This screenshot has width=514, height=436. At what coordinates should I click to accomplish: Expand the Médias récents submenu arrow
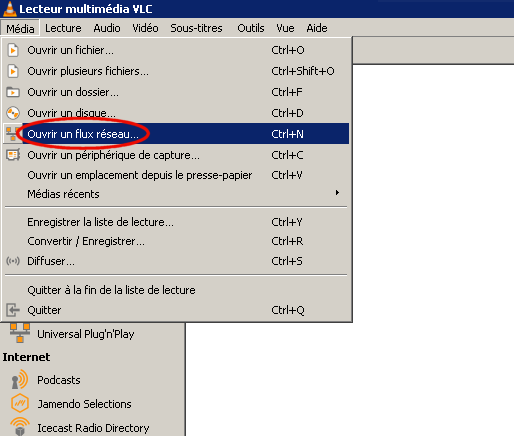337,193
